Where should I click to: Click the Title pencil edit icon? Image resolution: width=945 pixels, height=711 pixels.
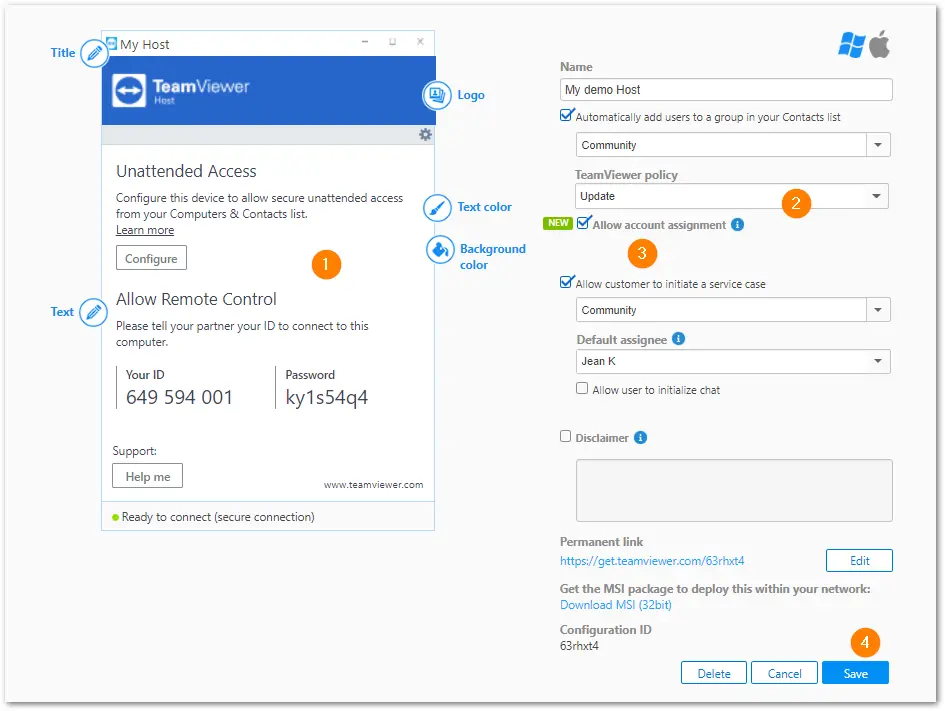[95, 54]
